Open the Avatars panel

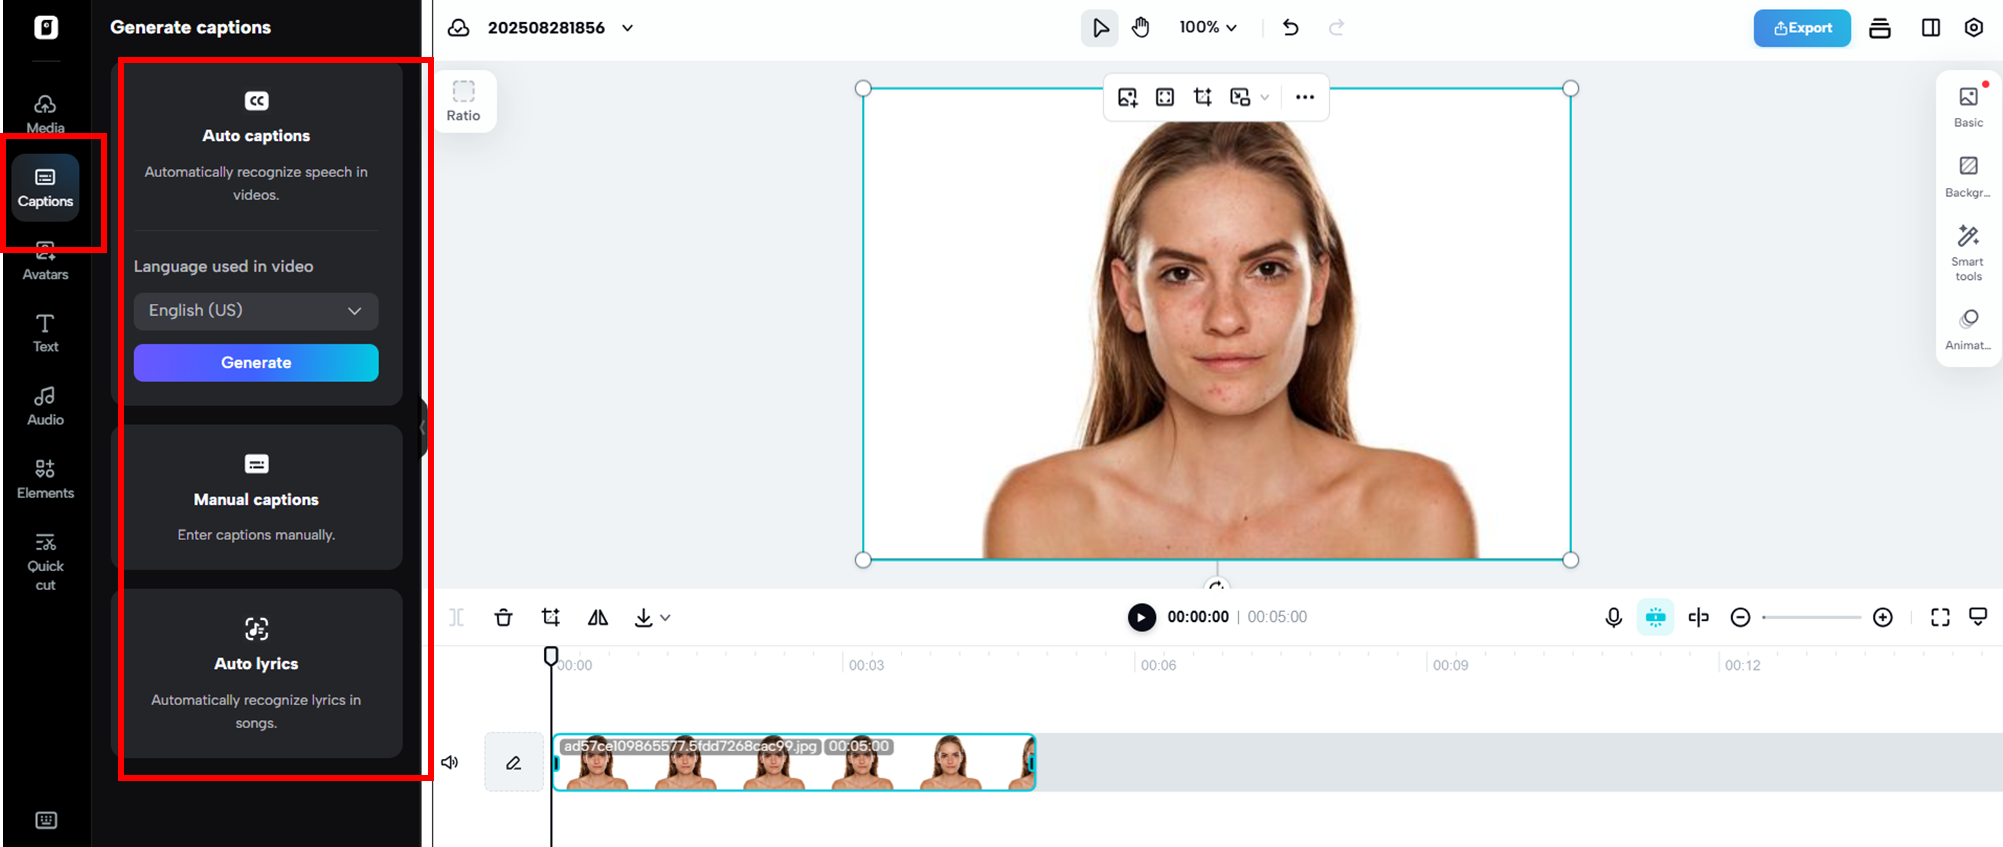(x=45, y=261)
